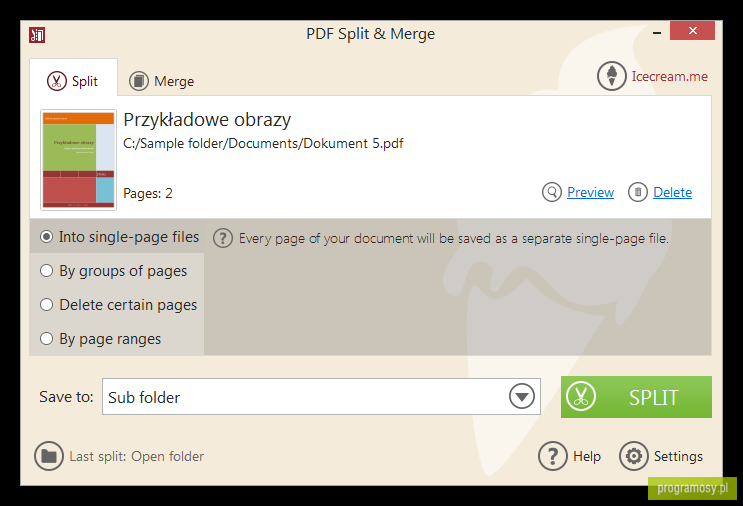Click the Help question mark icon
Screen dimensions: 743x506
pos(553,456)
